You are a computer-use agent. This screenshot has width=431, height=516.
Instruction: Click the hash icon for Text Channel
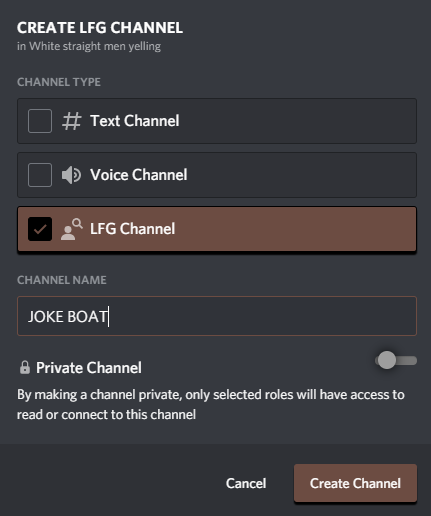(72, 121)
